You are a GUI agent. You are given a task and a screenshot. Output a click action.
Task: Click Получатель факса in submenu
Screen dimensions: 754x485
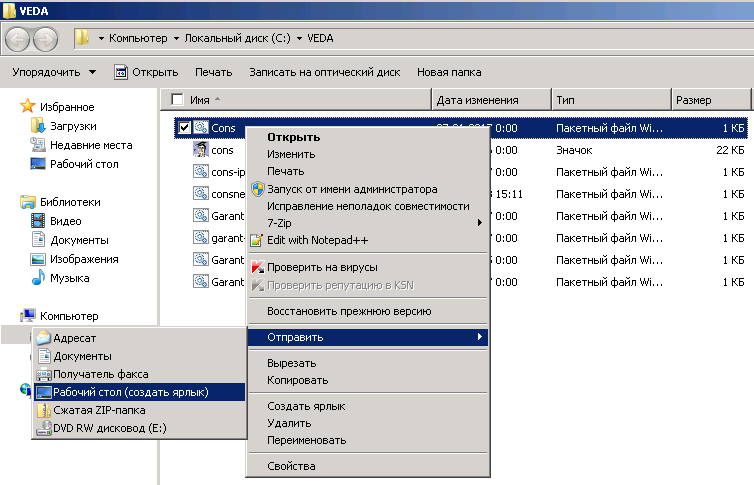(101, 374)
